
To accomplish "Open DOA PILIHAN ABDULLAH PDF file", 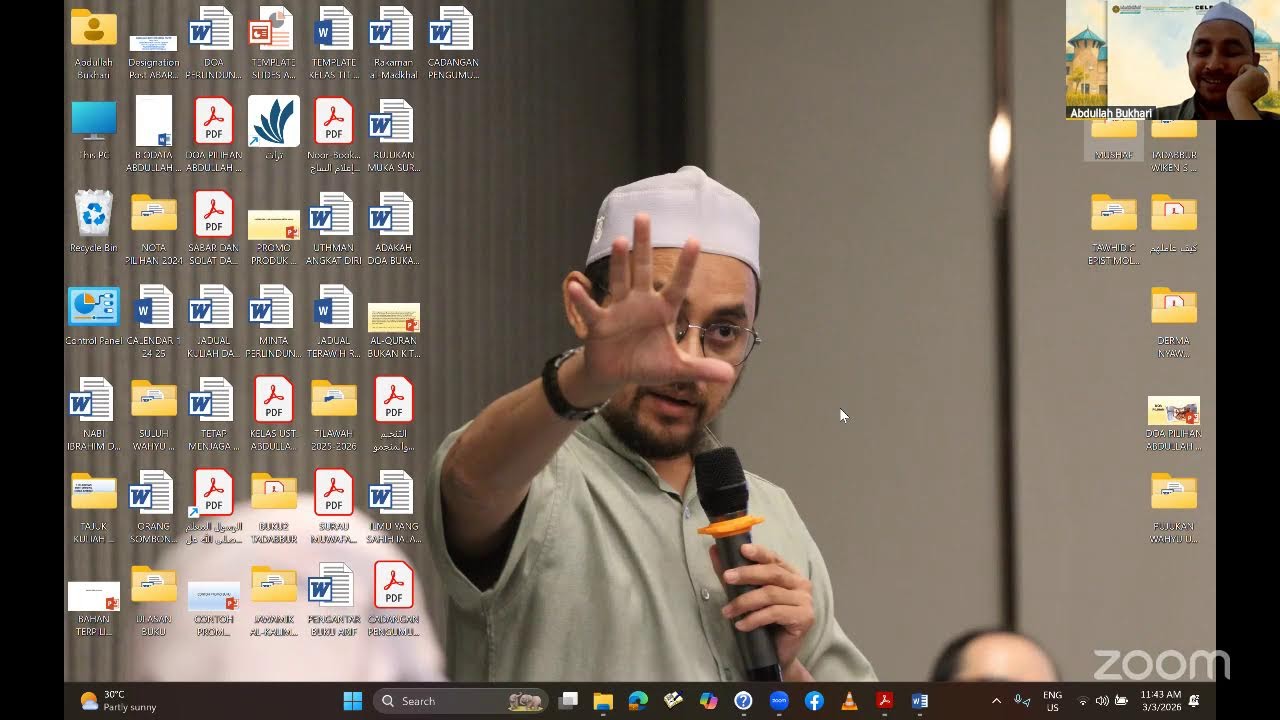I will tap(213, 135).
